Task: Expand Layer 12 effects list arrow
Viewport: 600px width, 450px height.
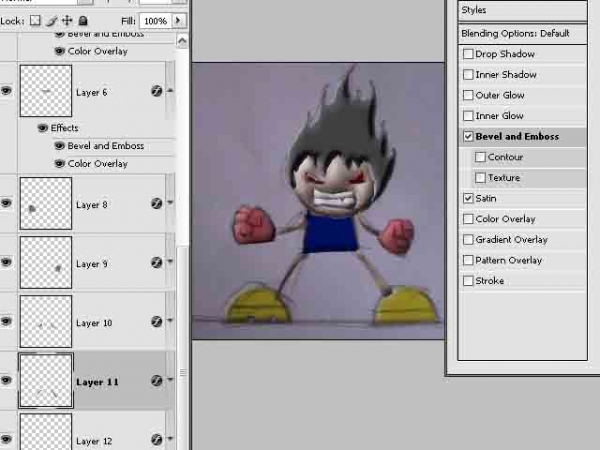Action: [x=170, y=439]
